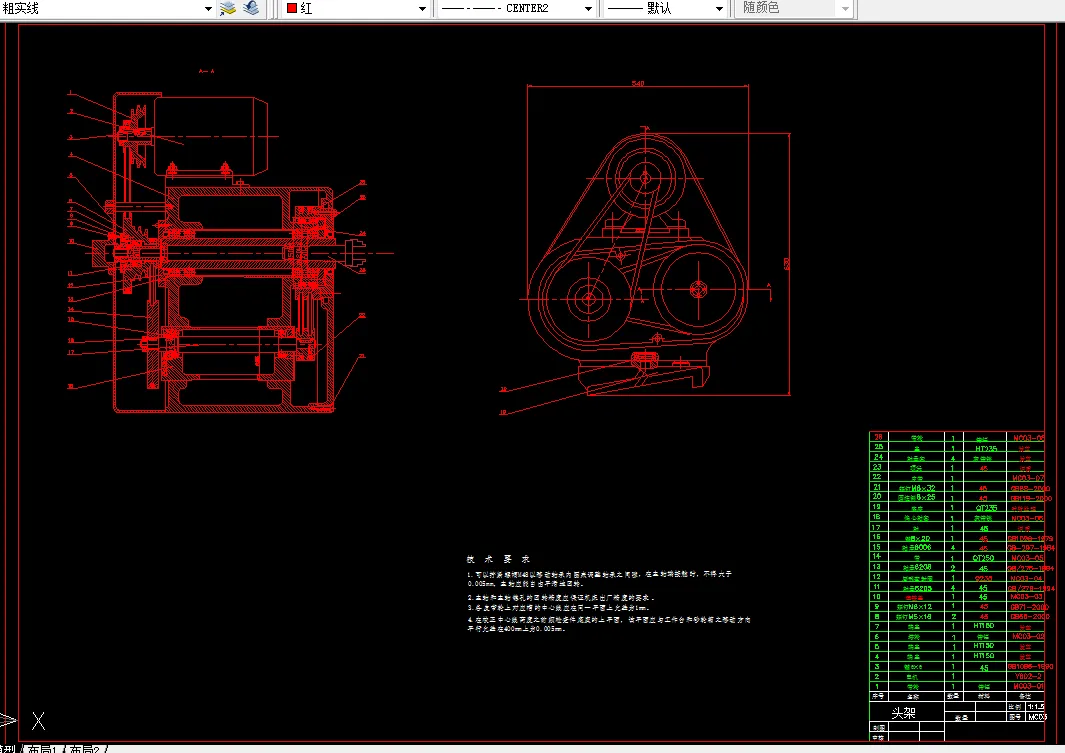Click the UCS X-axis icon in the drawing corner

pos(38,720)
